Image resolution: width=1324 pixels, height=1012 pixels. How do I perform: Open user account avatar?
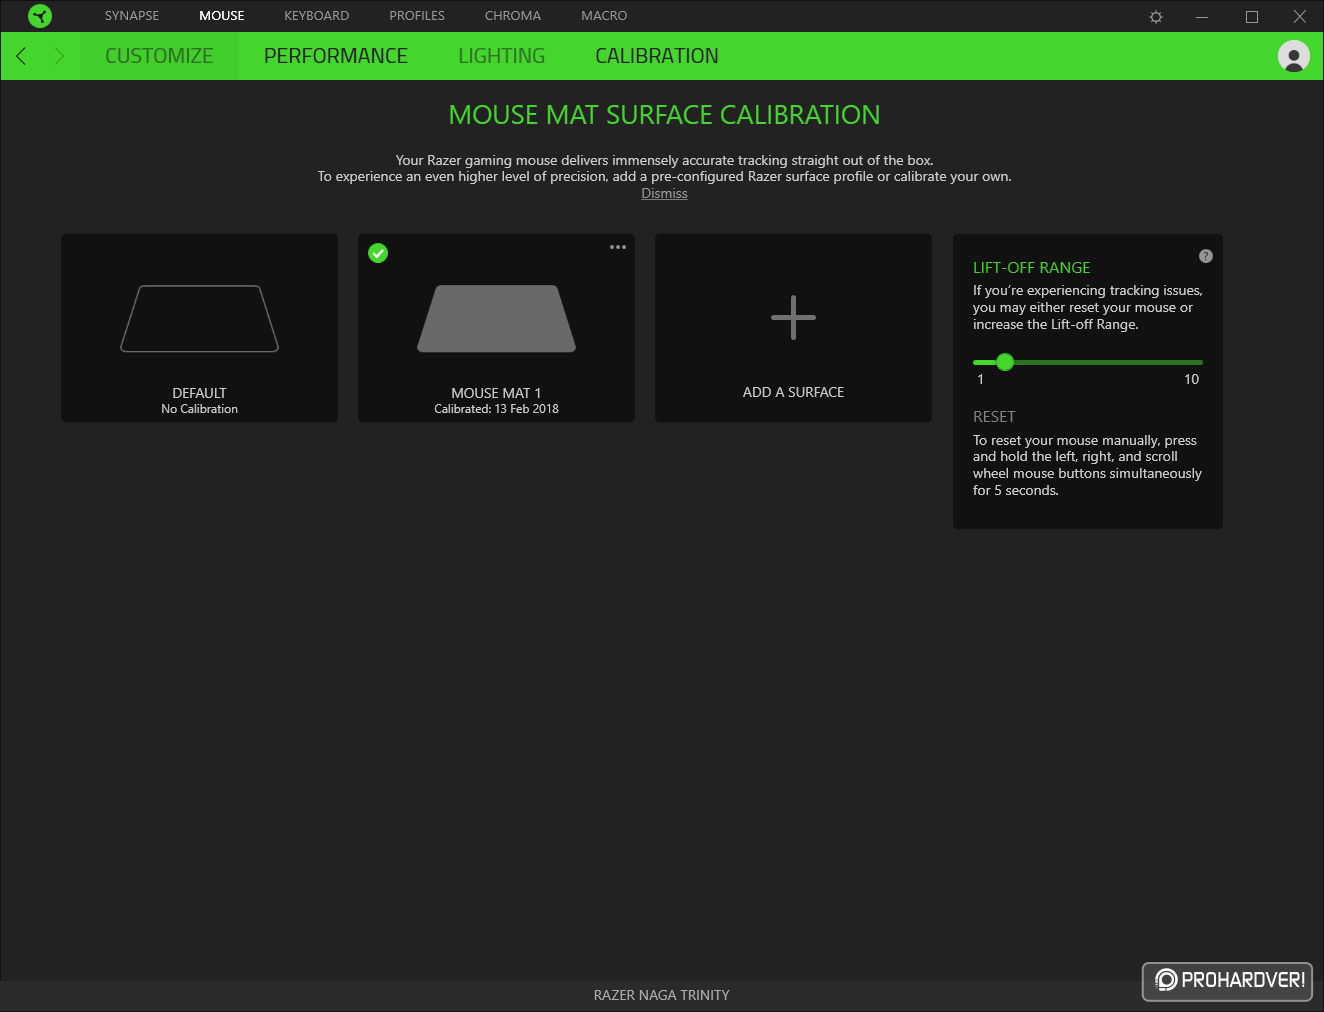coord(1294,56)
